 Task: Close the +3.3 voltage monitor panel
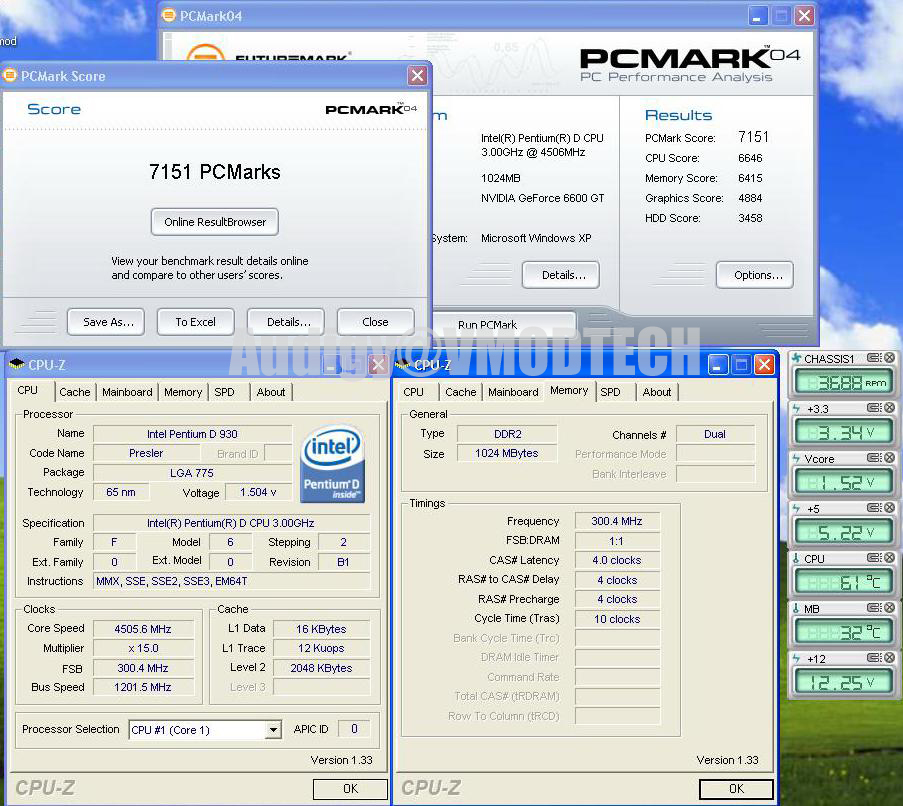890,408
